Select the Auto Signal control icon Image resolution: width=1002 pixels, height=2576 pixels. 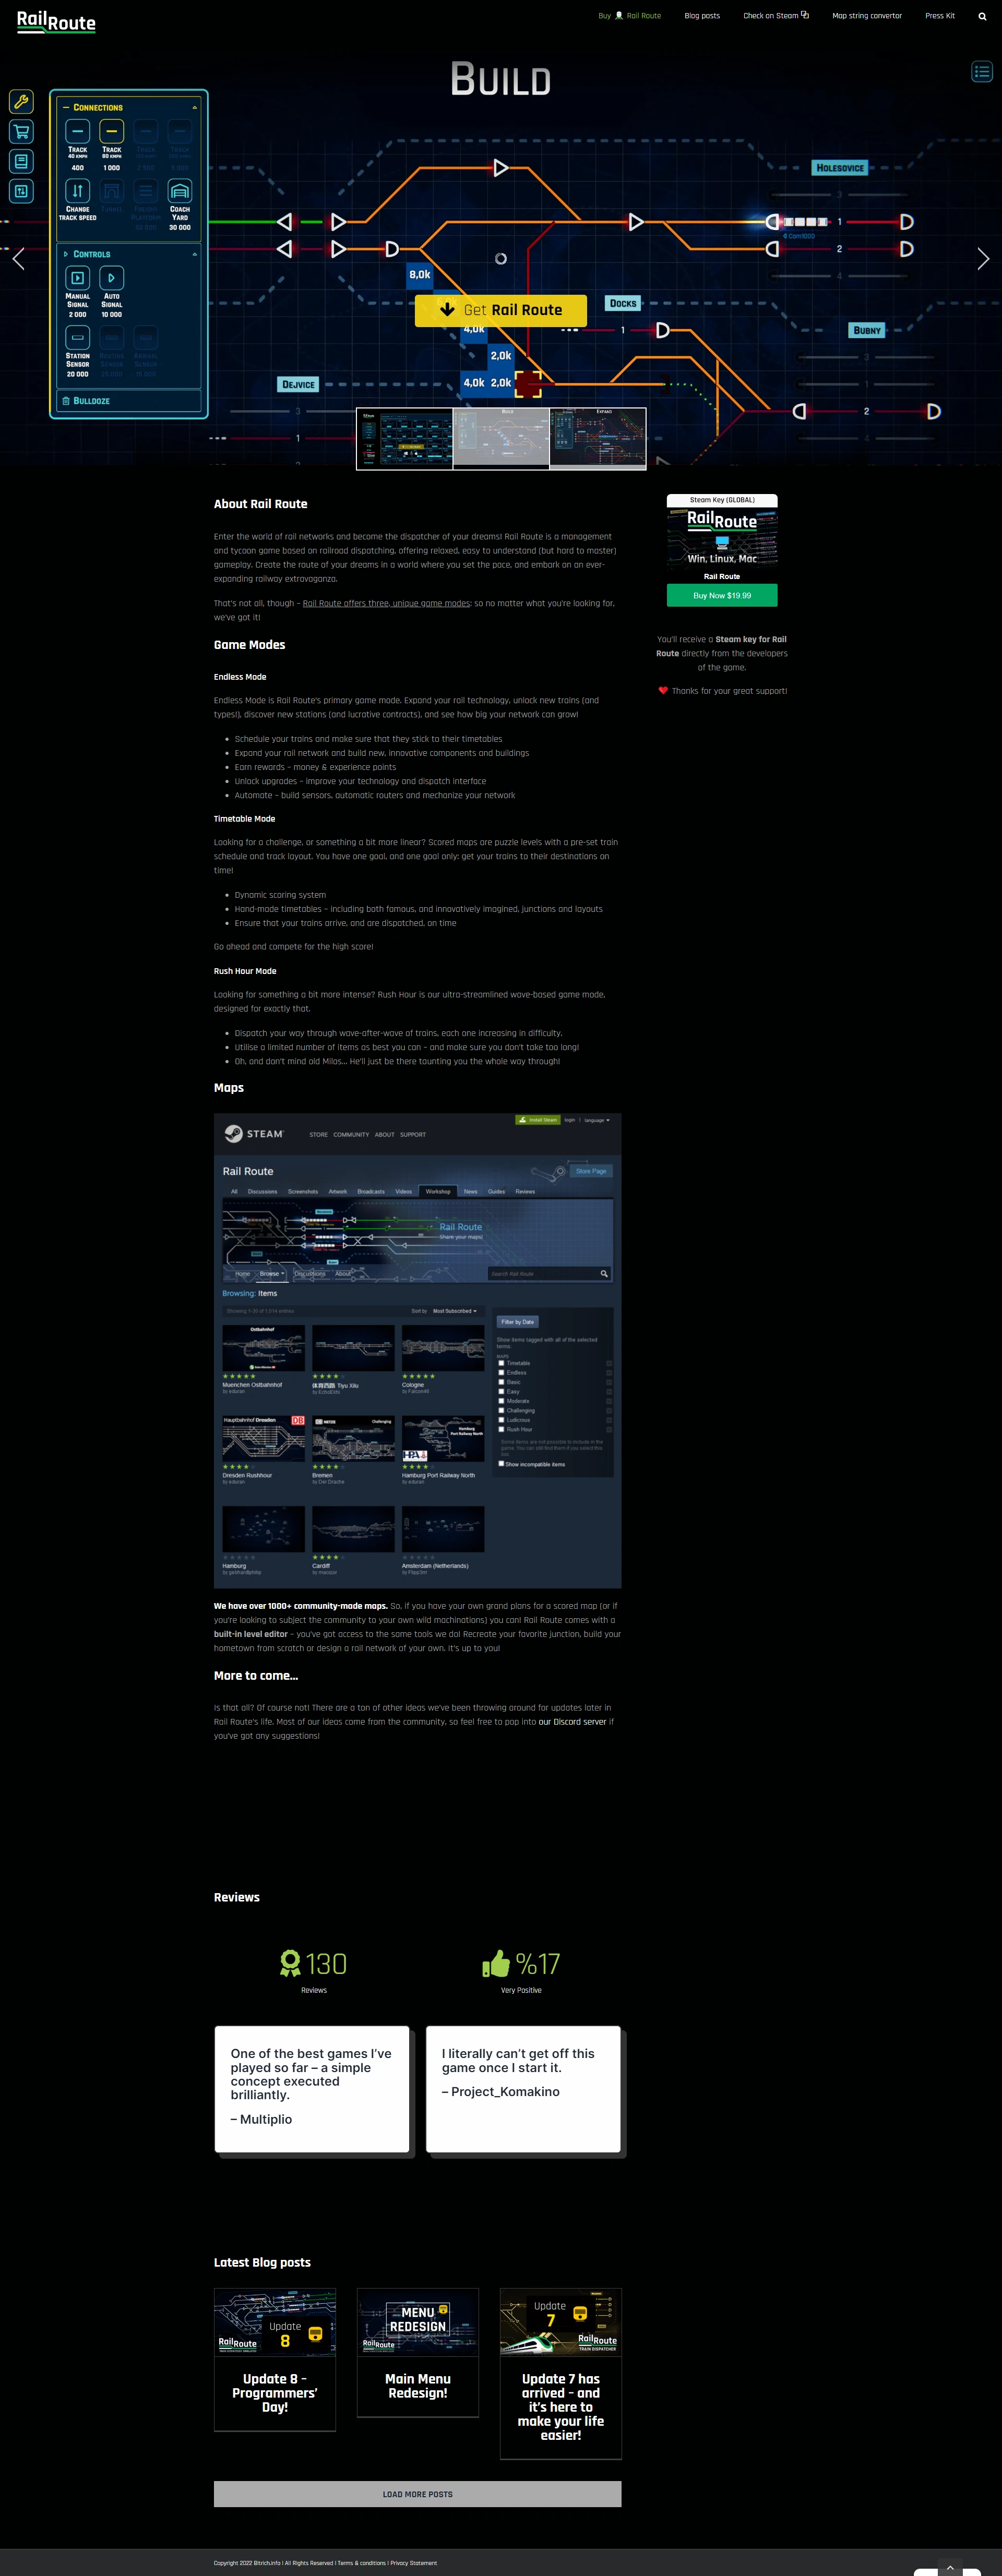pyautogui.click(x=111, y=278)
